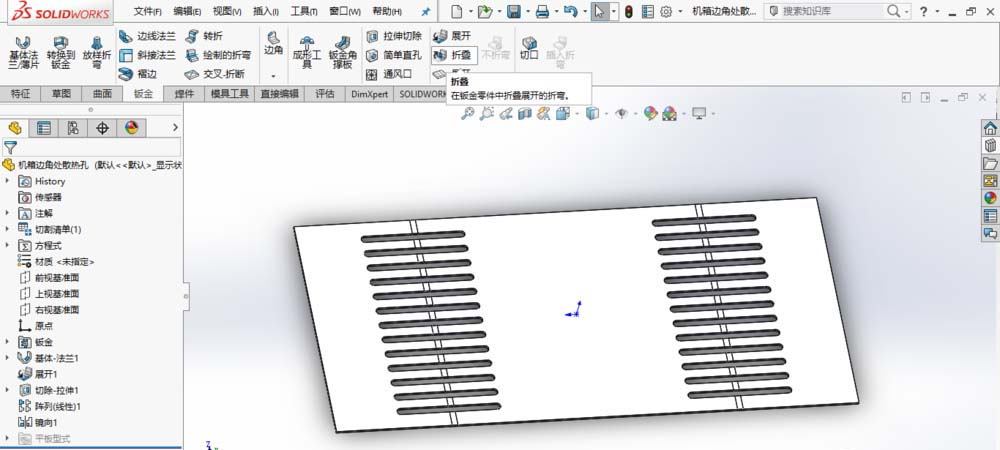The height and width of the screenshot is (450, 1000).
Task: Expand the 切除-拉伸1 feature node
Action: coord(9,390)
